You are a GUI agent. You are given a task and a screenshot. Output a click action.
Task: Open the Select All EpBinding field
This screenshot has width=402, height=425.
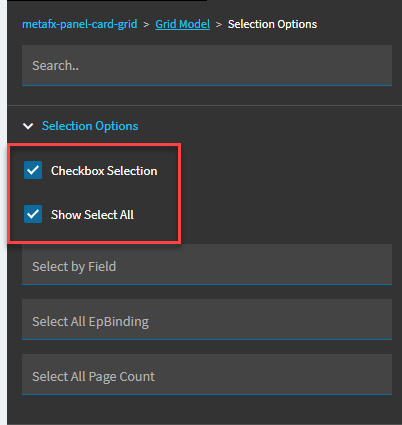[x=207, y=320]
